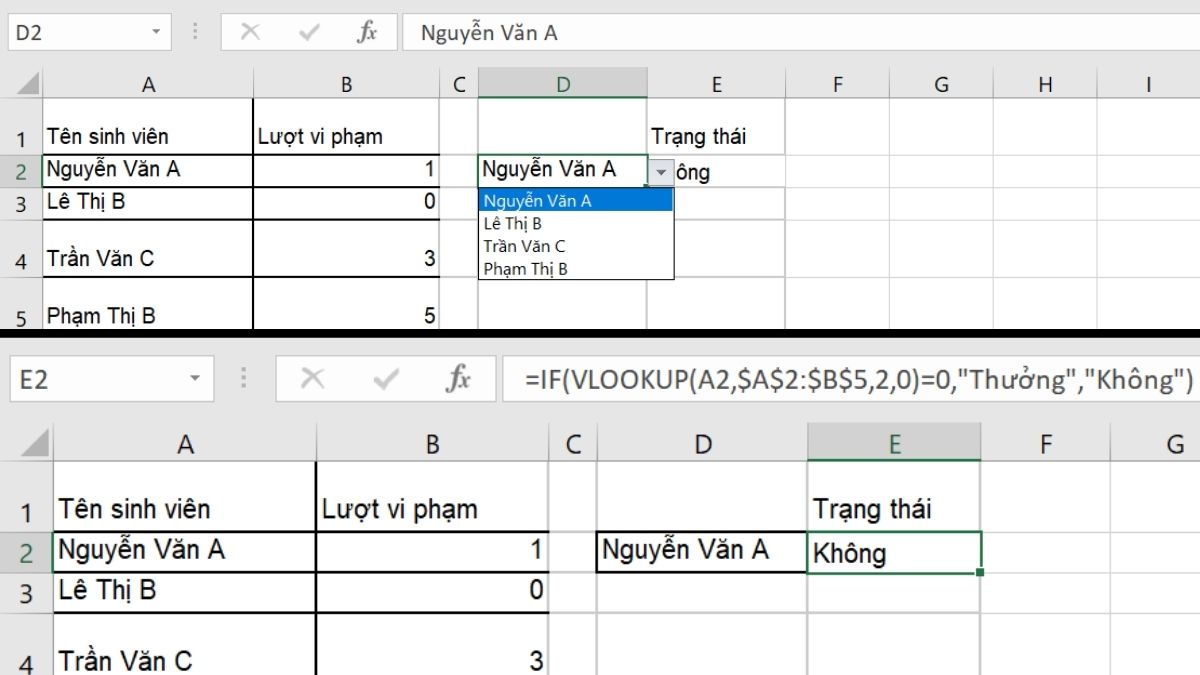Screen dimensions: 1200x675
Task: Click cell A2 Nguyễn Văn A in top sheet
Action: coord(148,171)
